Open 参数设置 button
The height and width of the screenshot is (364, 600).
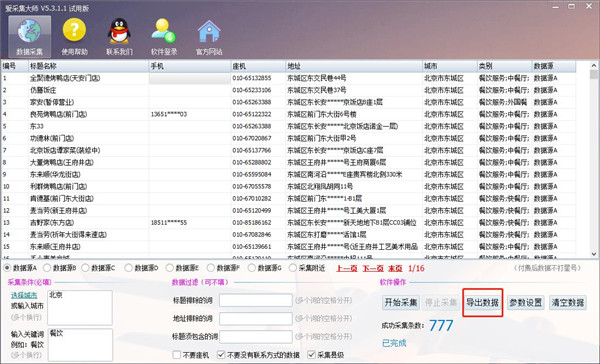pos(526,302)
